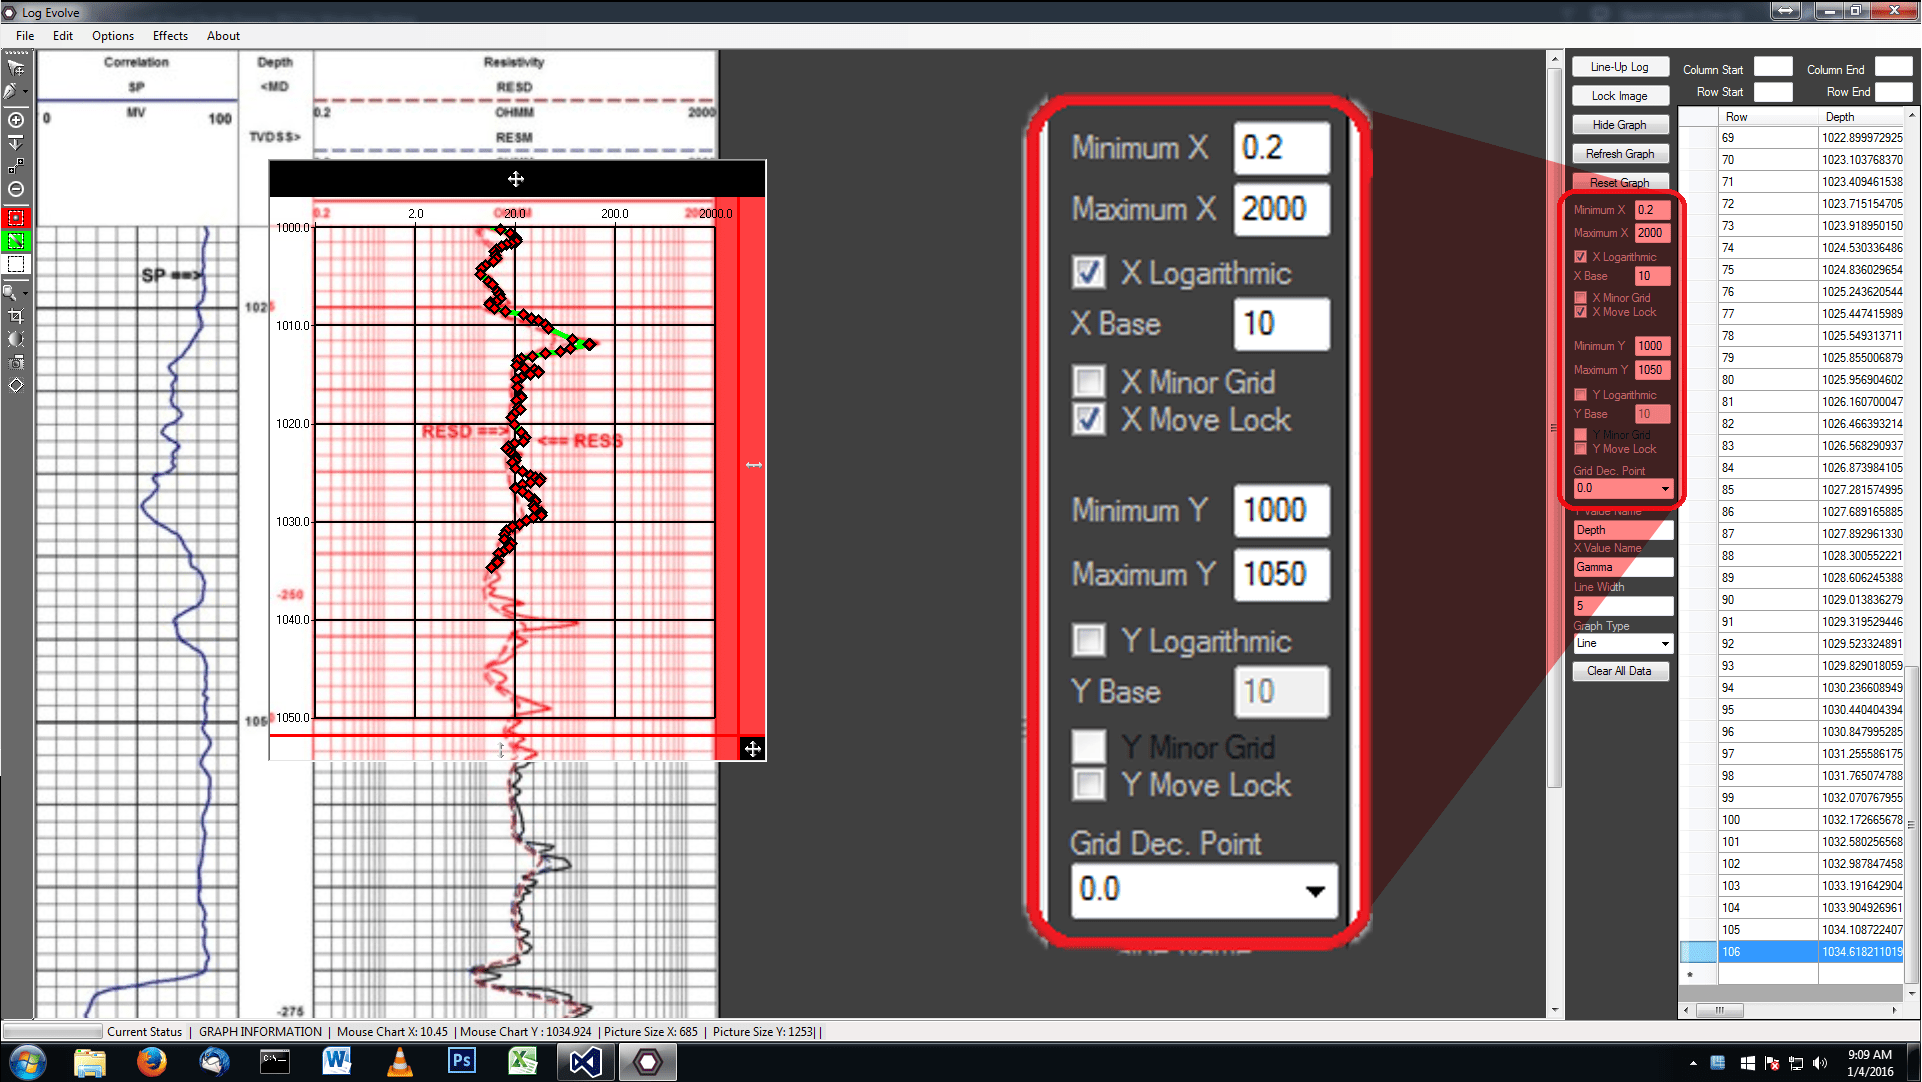Click the graph move handle at top
Viewport: 1922px width, 1082px height.
[x=516, y=179]
